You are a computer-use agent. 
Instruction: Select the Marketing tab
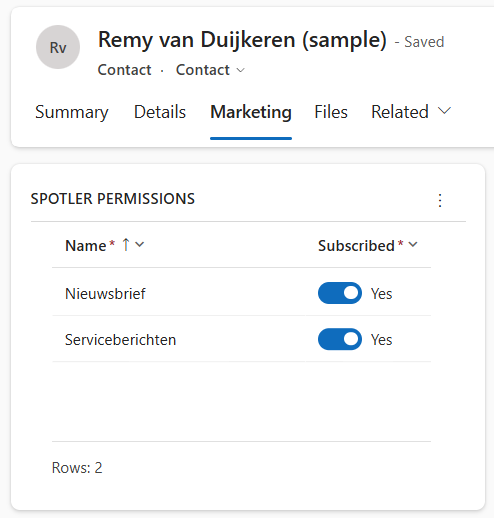click(x=251, y=112)
